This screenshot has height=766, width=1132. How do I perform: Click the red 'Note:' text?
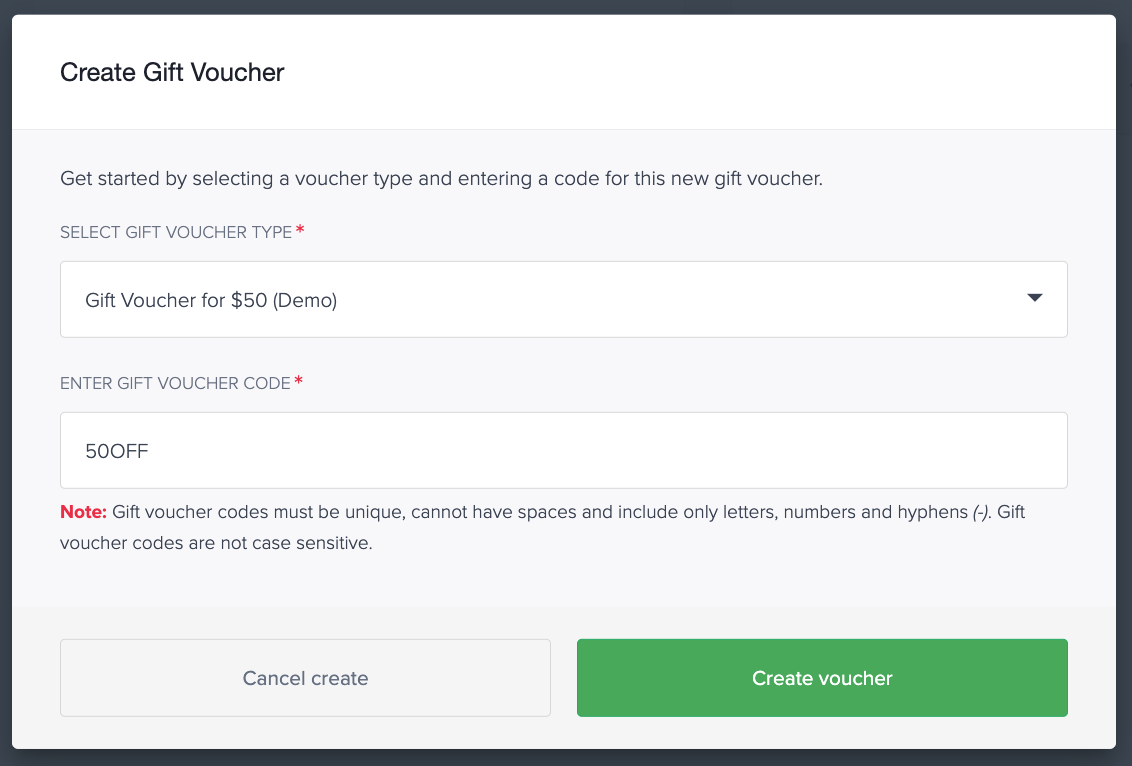pos(83,512)
